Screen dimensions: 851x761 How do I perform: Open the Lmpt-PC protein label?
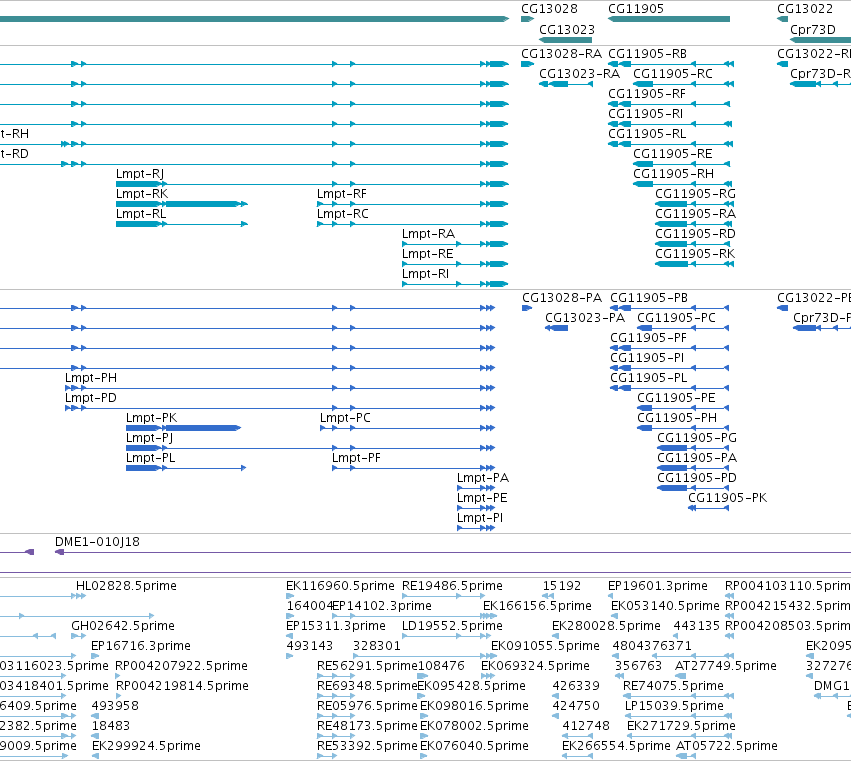(345, 418)
